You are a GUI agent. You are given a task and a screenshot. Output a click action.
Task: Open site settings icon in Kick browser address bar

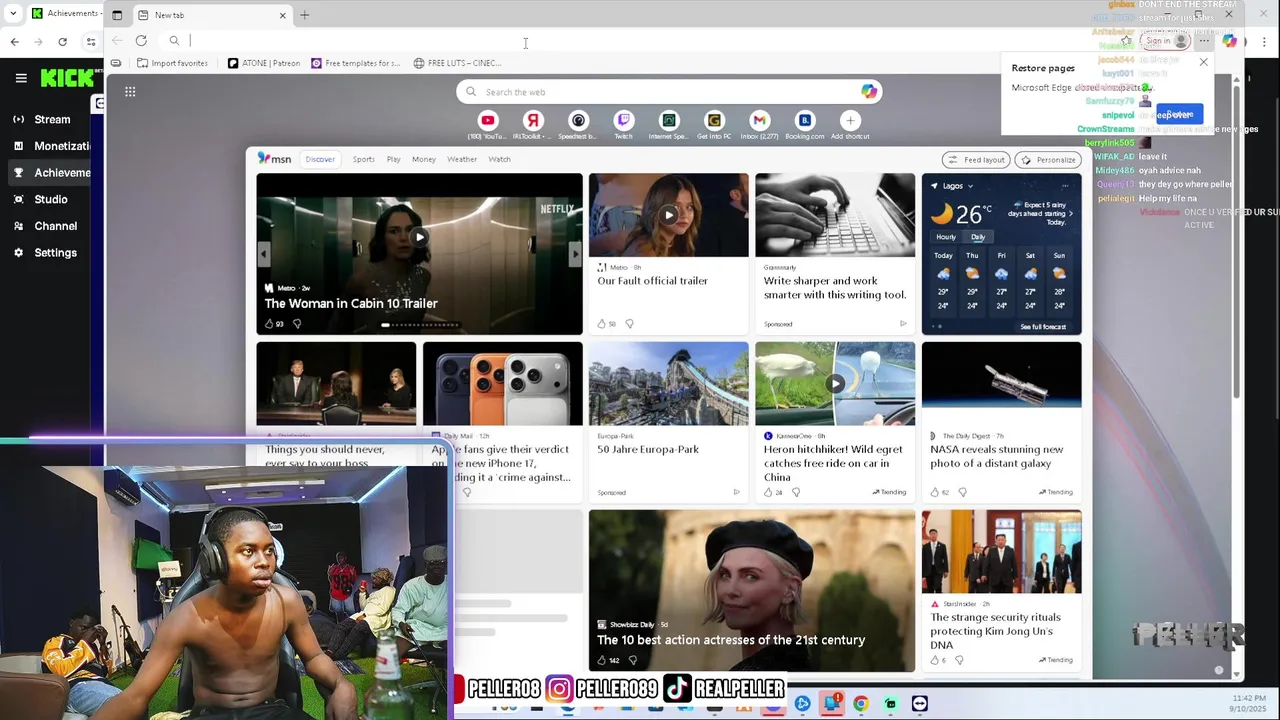(x=91, y=41)
